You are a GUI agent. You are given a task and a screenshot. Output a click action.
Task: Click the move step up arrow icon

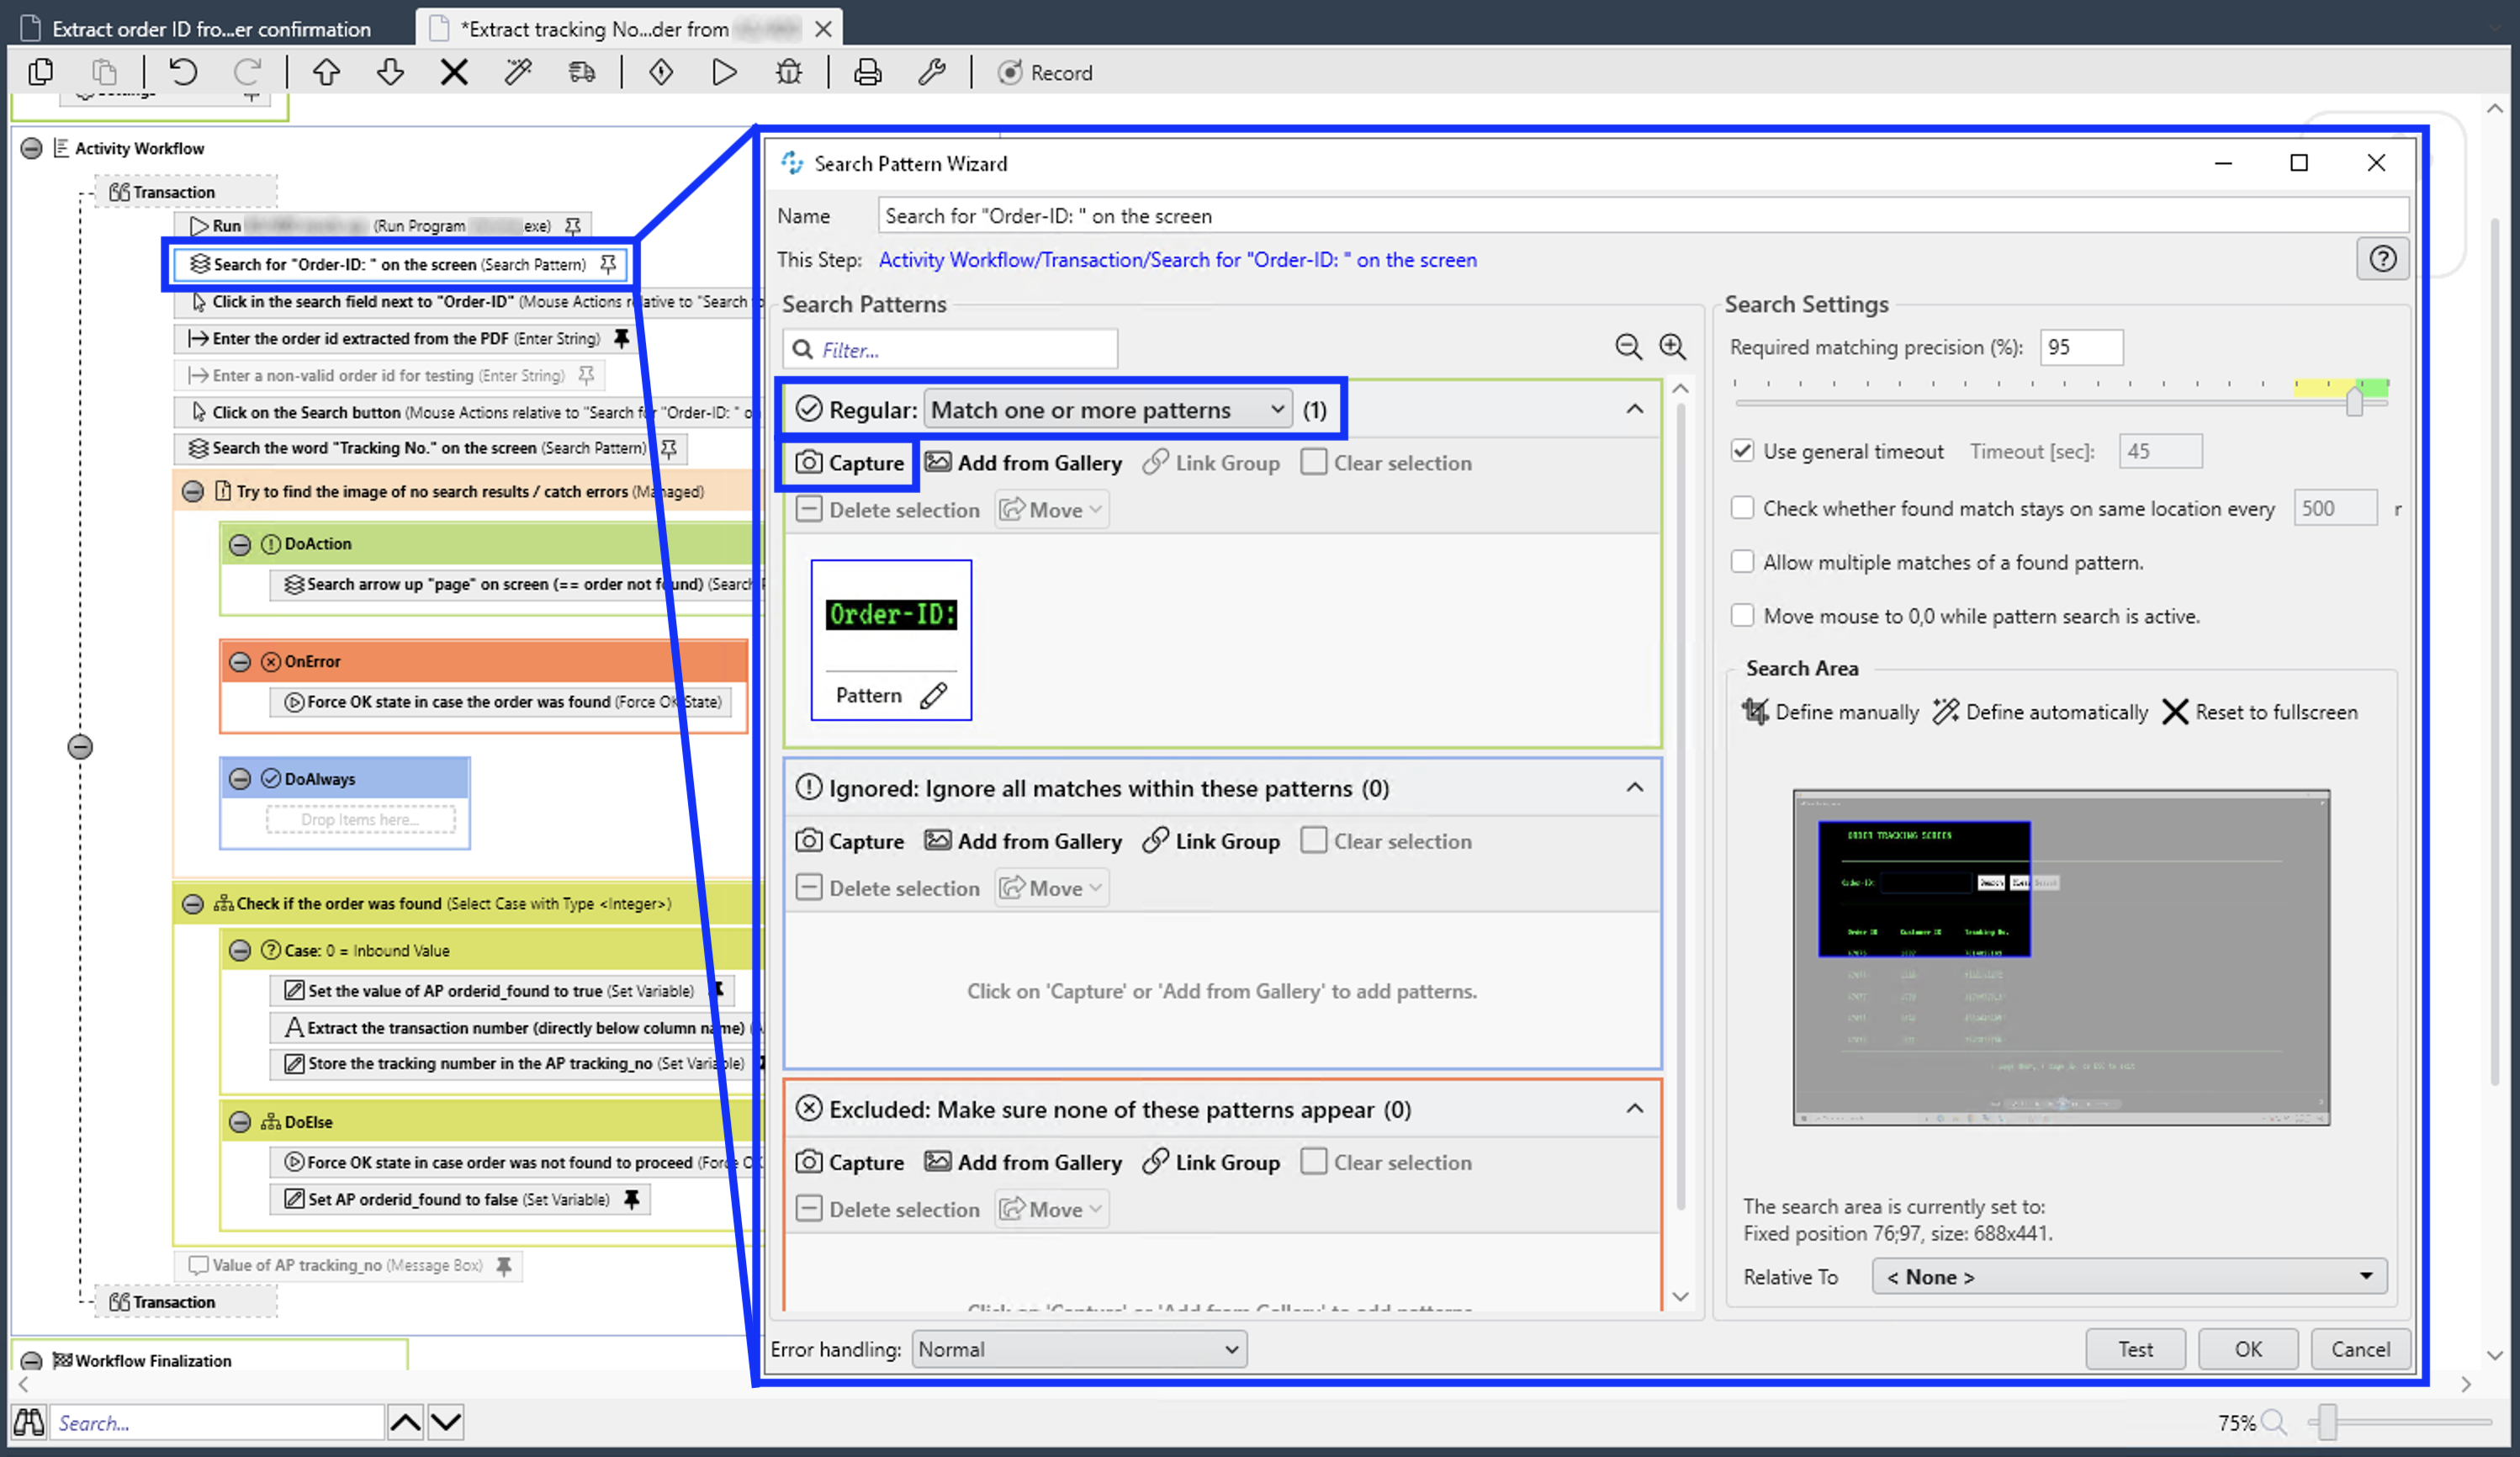326,72
